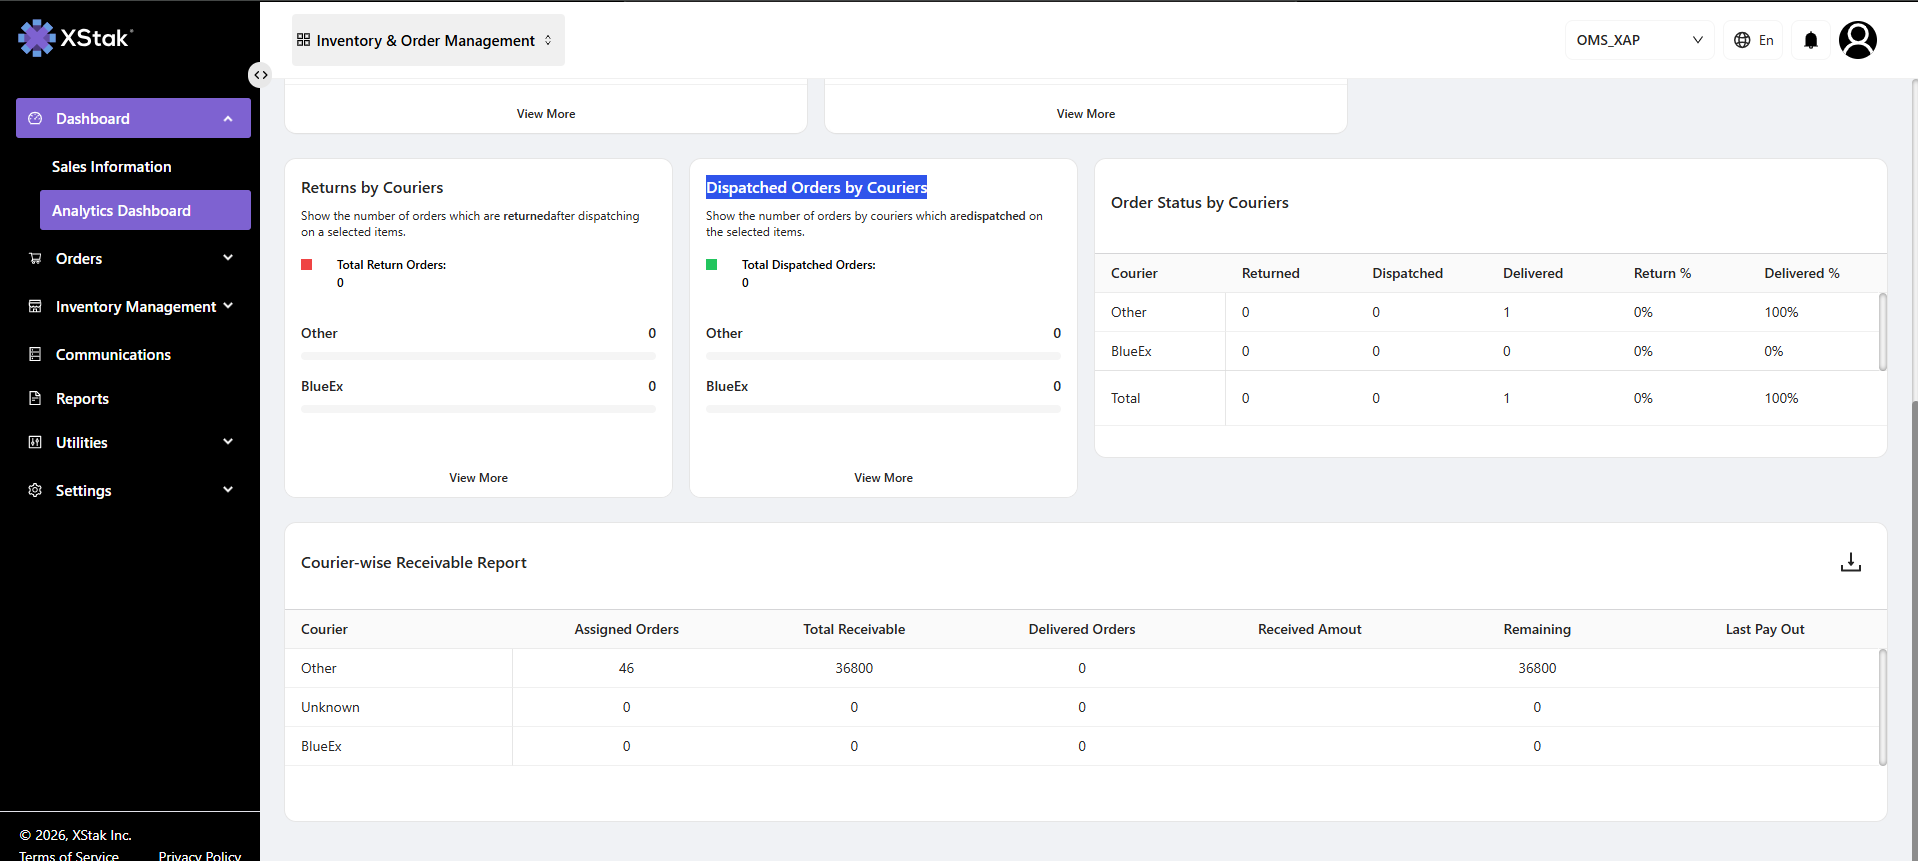Click the Communications icon in sidebar
Screen dimensions: 1918x861
pos(35,354)
